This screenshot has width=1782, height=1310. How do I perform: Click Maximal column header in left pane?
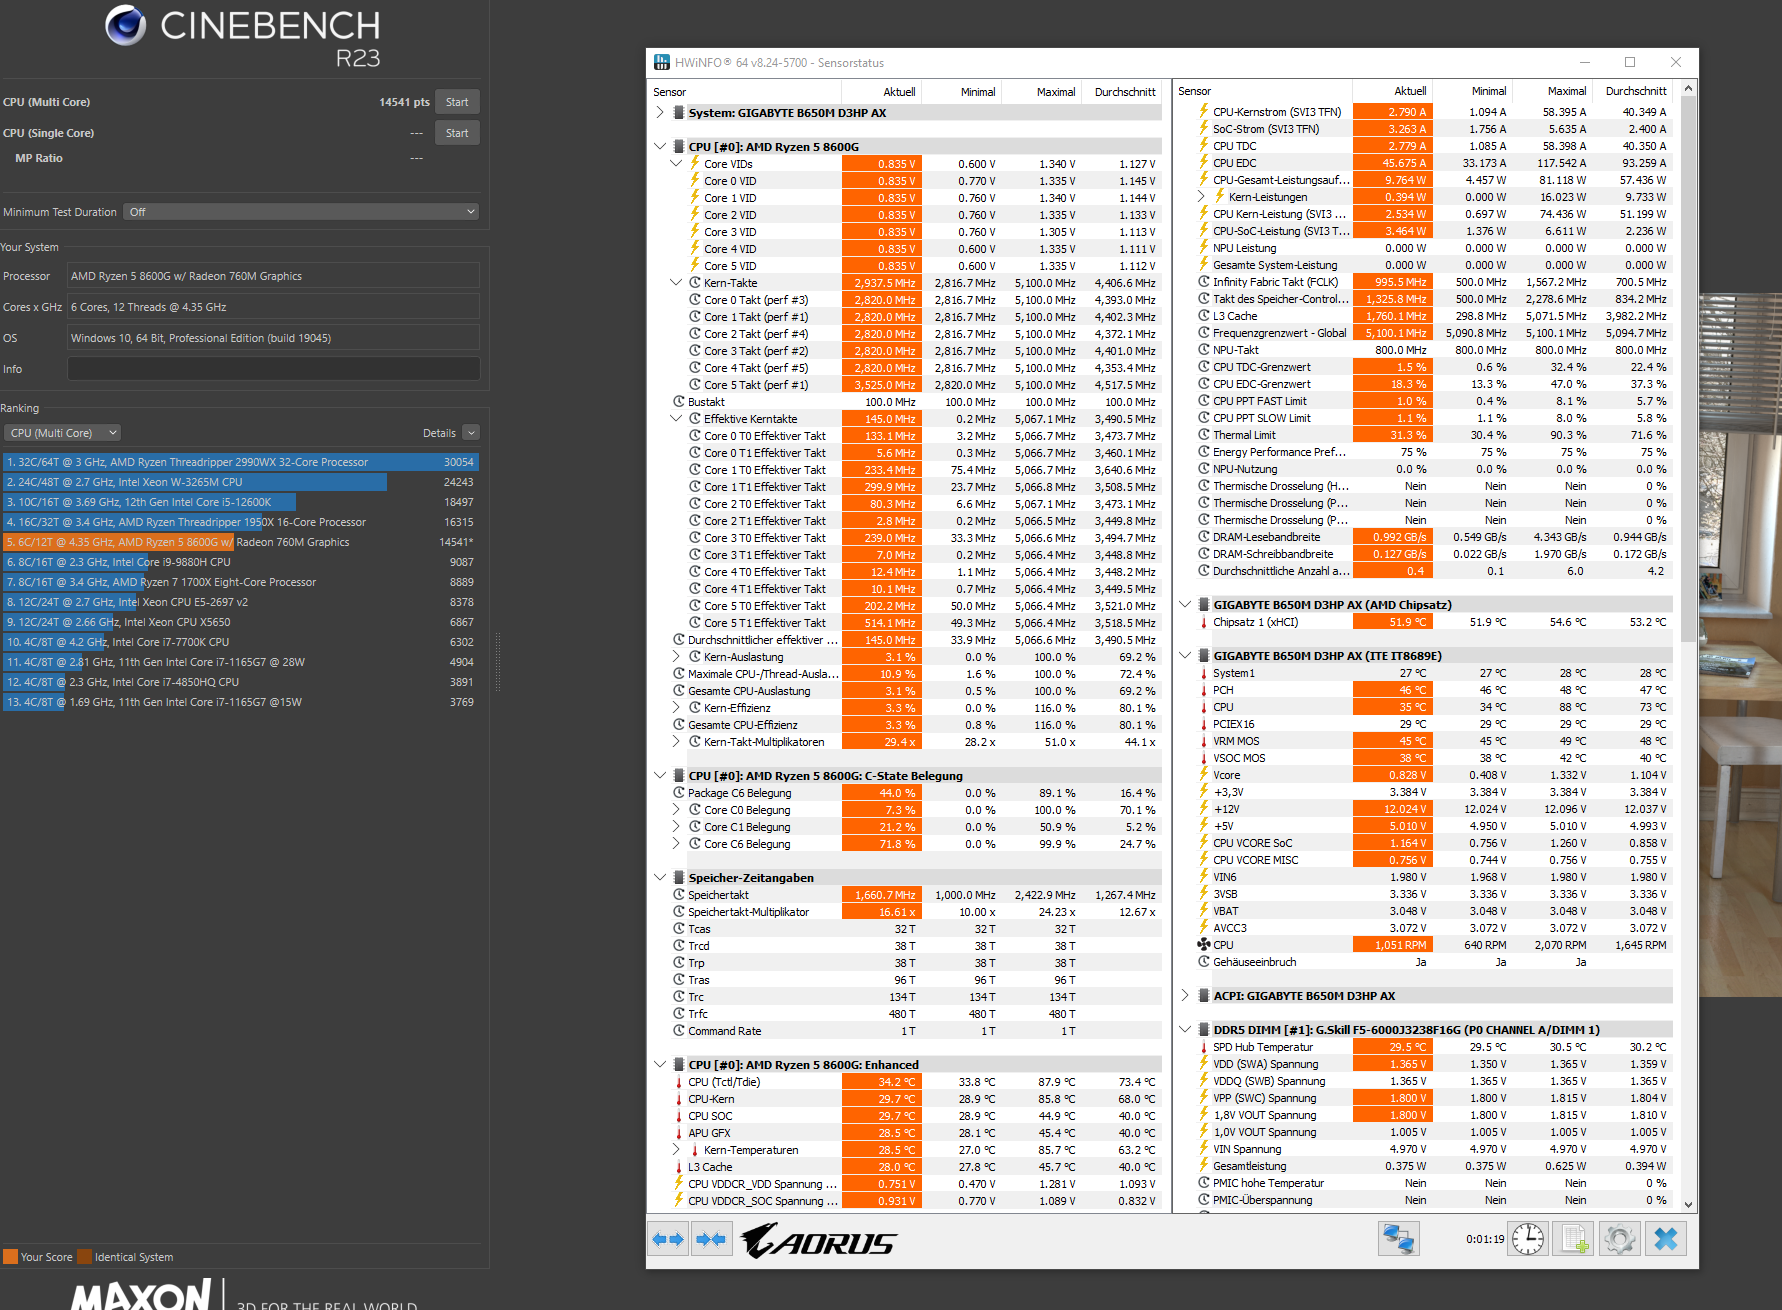pyautogui.click(x=1041, y=92)
